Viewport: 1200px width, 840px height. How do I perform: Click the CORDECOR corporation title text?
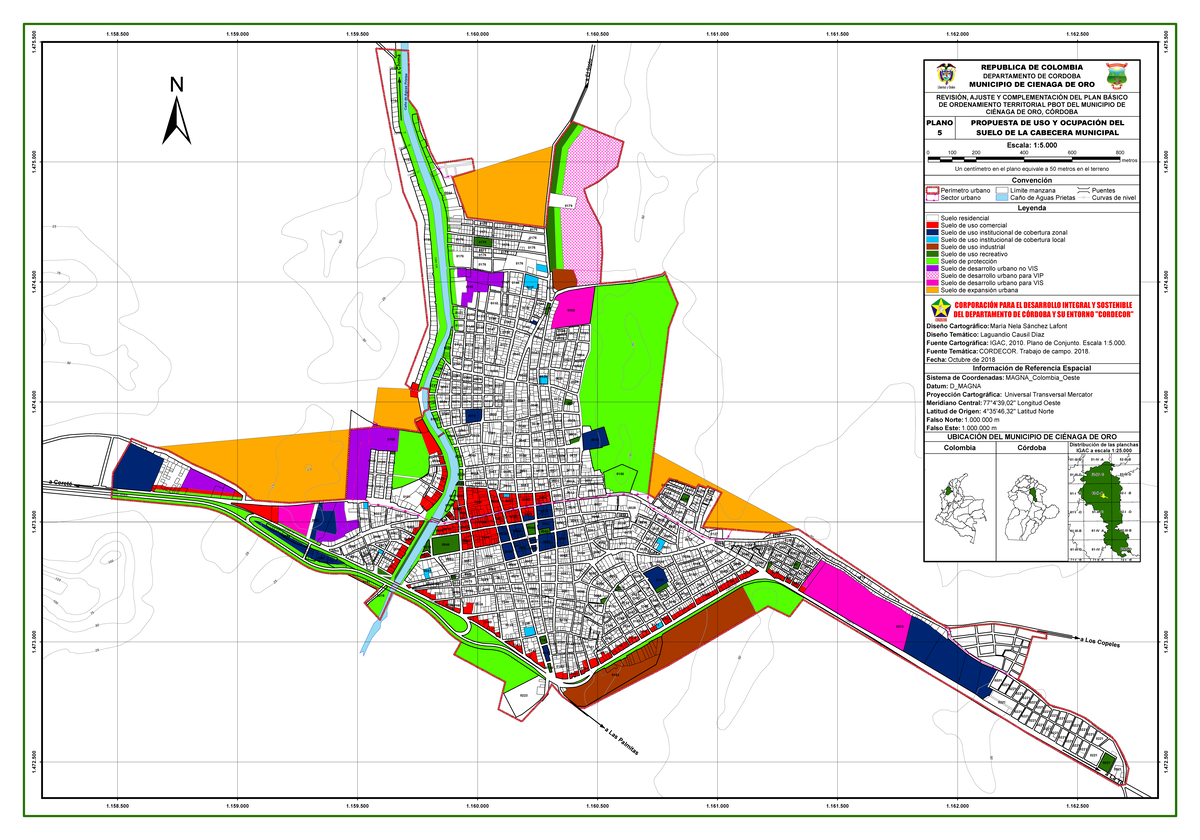pyautogui.click(x=1042, y=310)
